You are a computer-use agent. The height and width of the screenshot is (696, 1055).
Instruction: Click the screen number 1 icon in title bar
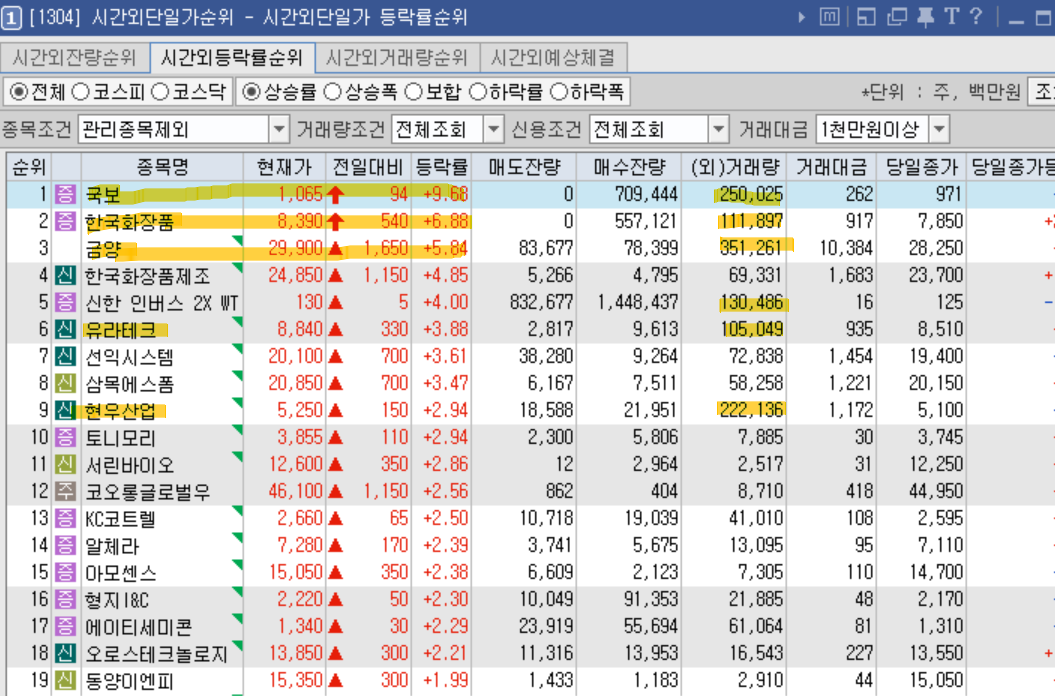[x=11, y=18]
